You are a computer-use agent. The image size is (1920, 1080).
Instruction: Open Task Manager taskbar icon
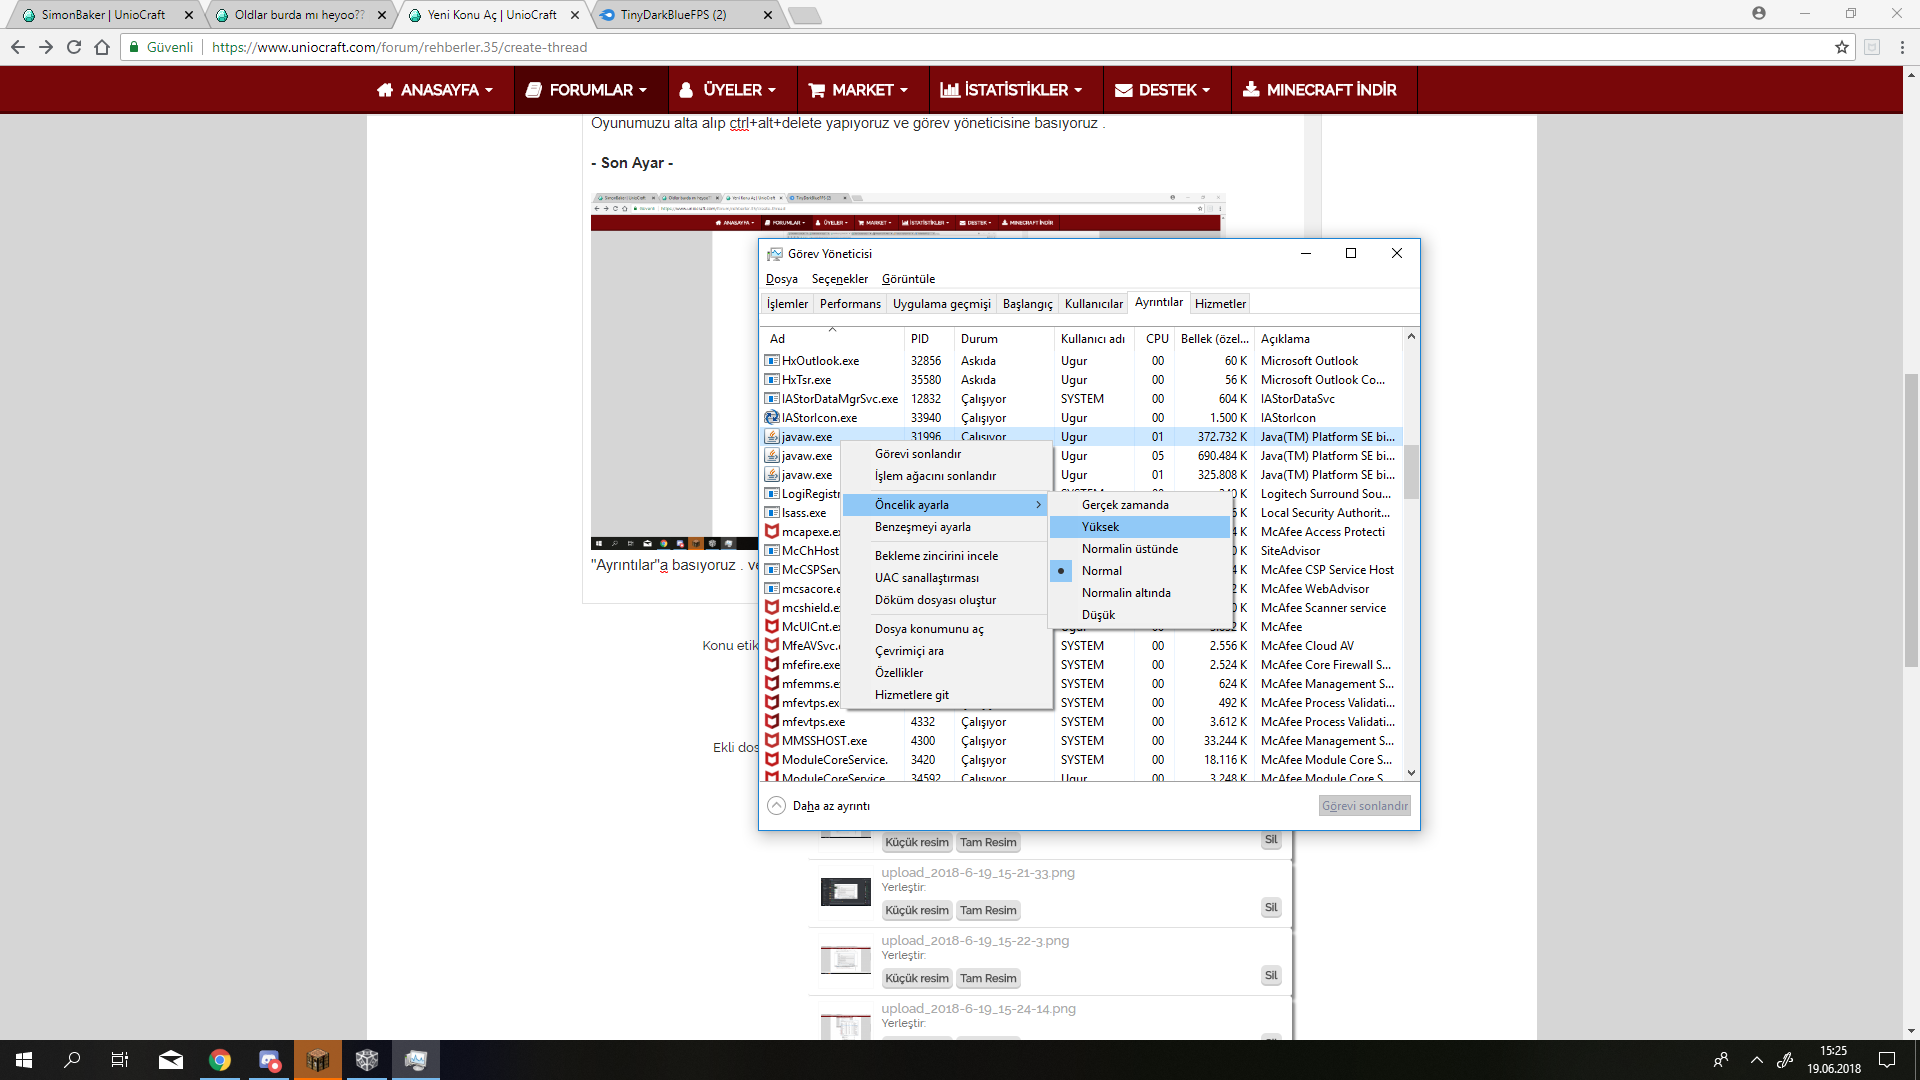416,1060
